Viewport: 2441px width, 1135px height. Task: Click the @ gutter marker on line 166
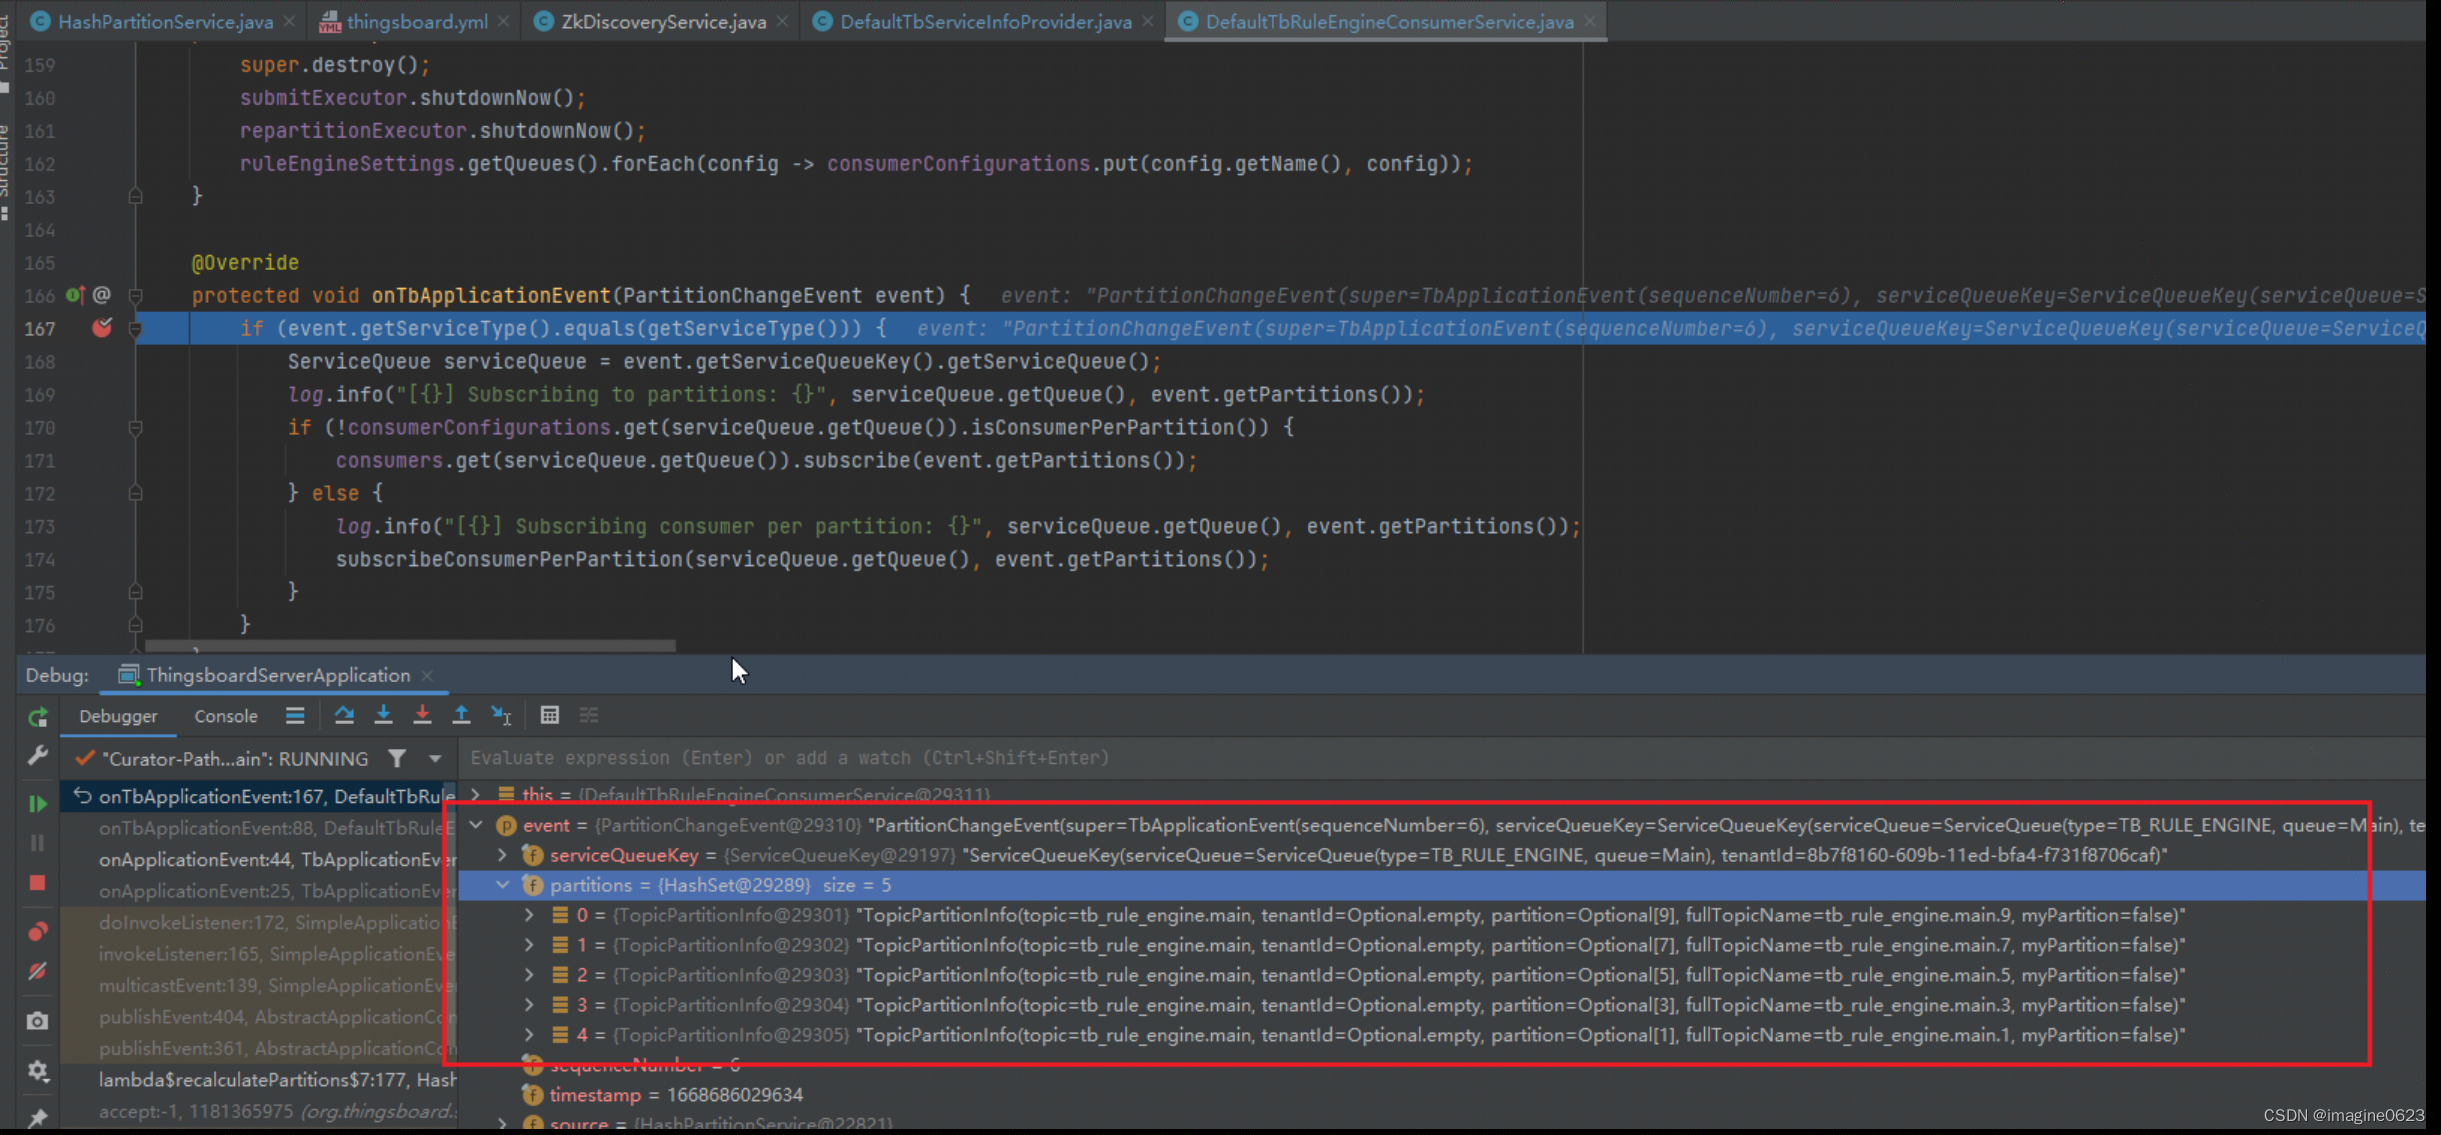click(x=102, y=295)
